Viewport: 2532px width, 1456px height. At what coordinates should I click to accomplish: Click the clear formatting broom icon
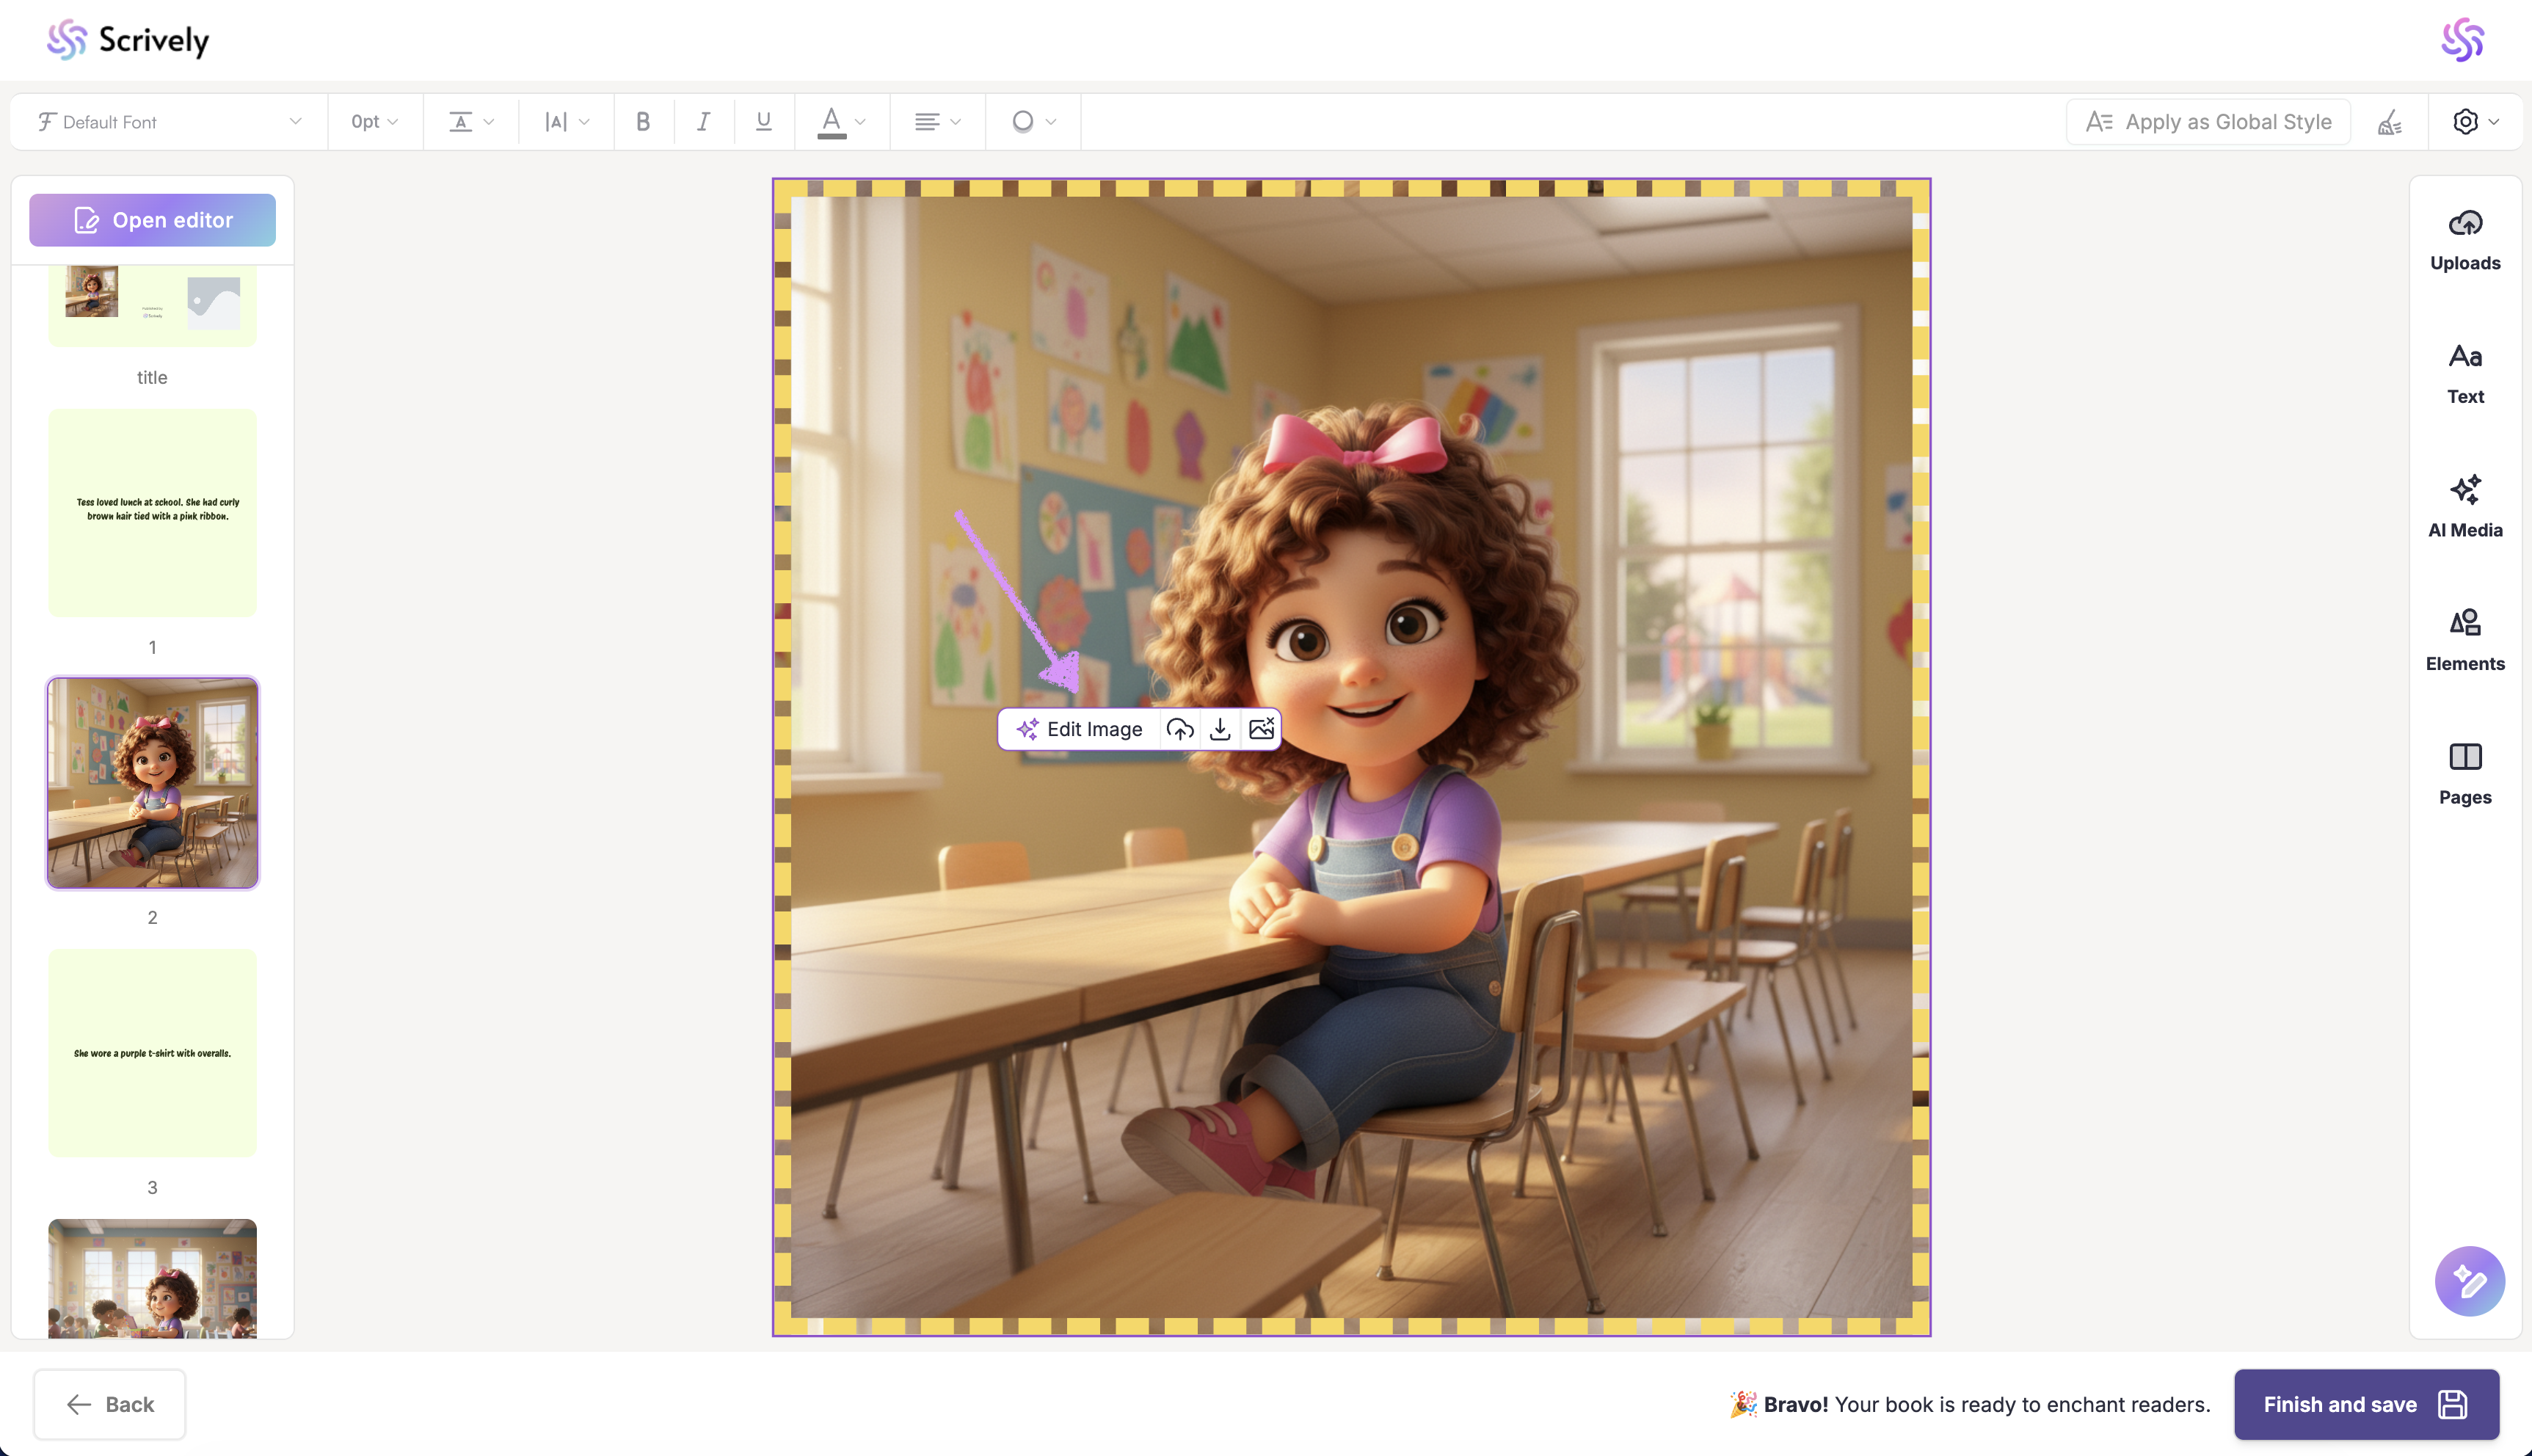click(x=2389, y=122)
